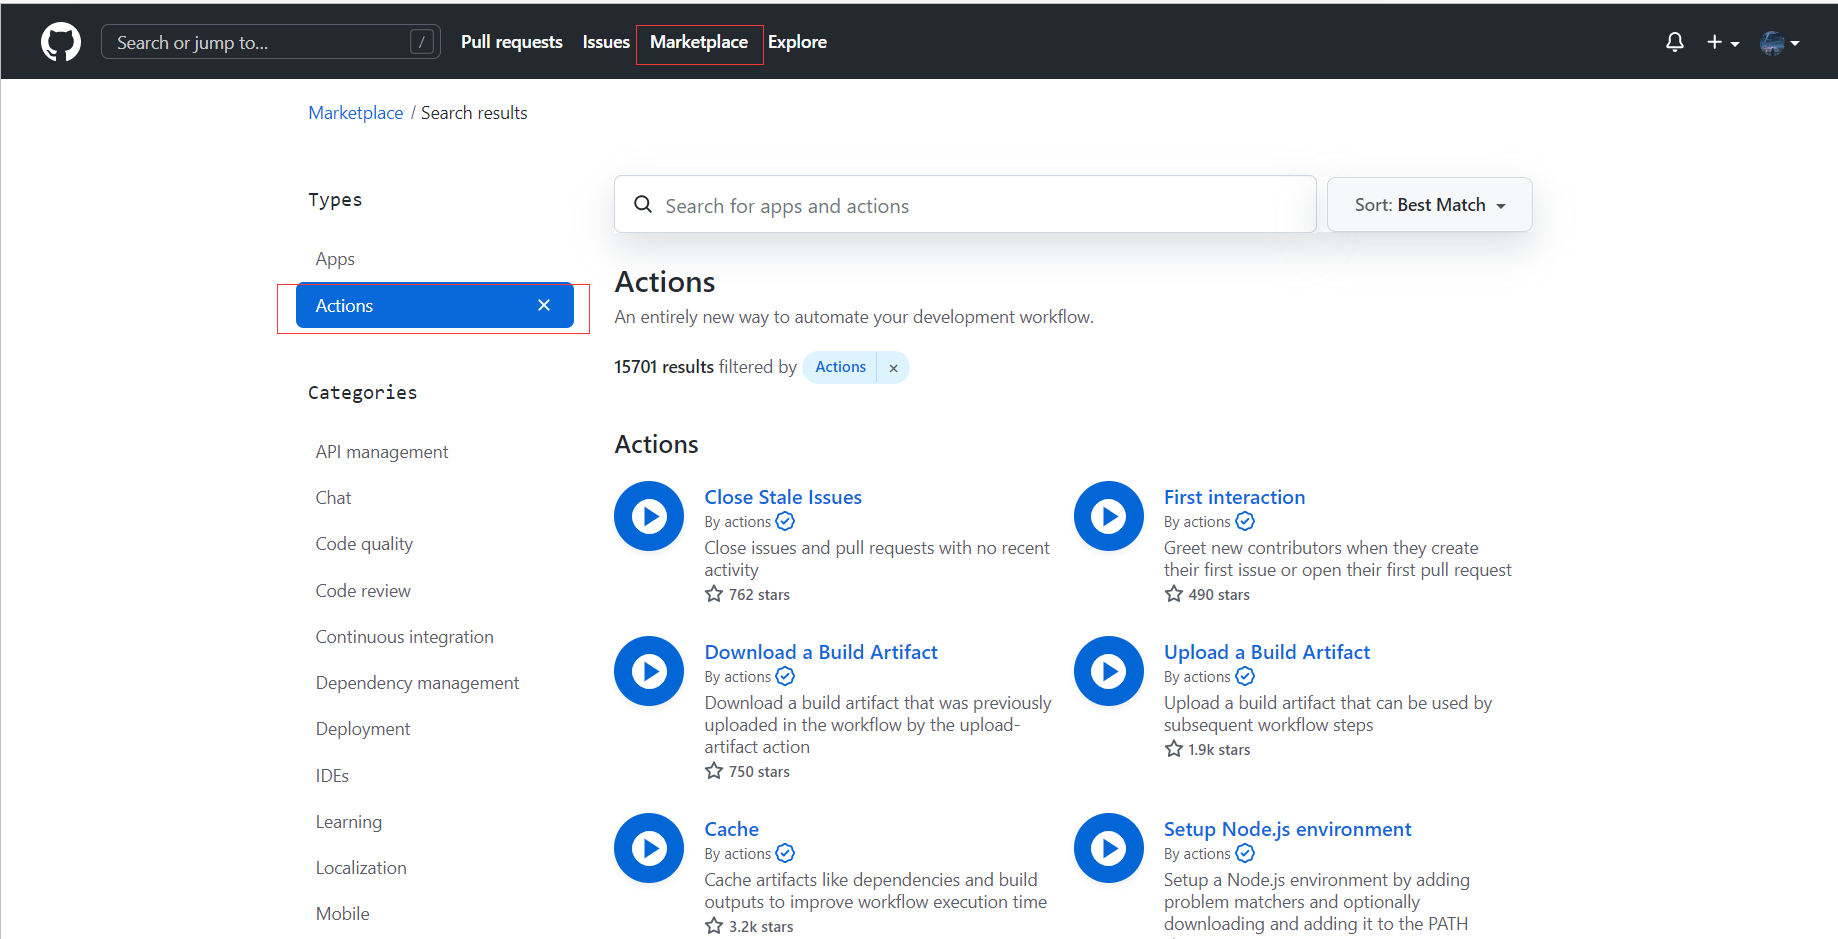This screenshot has height=939, width=1838.
Task: Click the Download a Build Artifact play icon
Action: click(649, 671)
